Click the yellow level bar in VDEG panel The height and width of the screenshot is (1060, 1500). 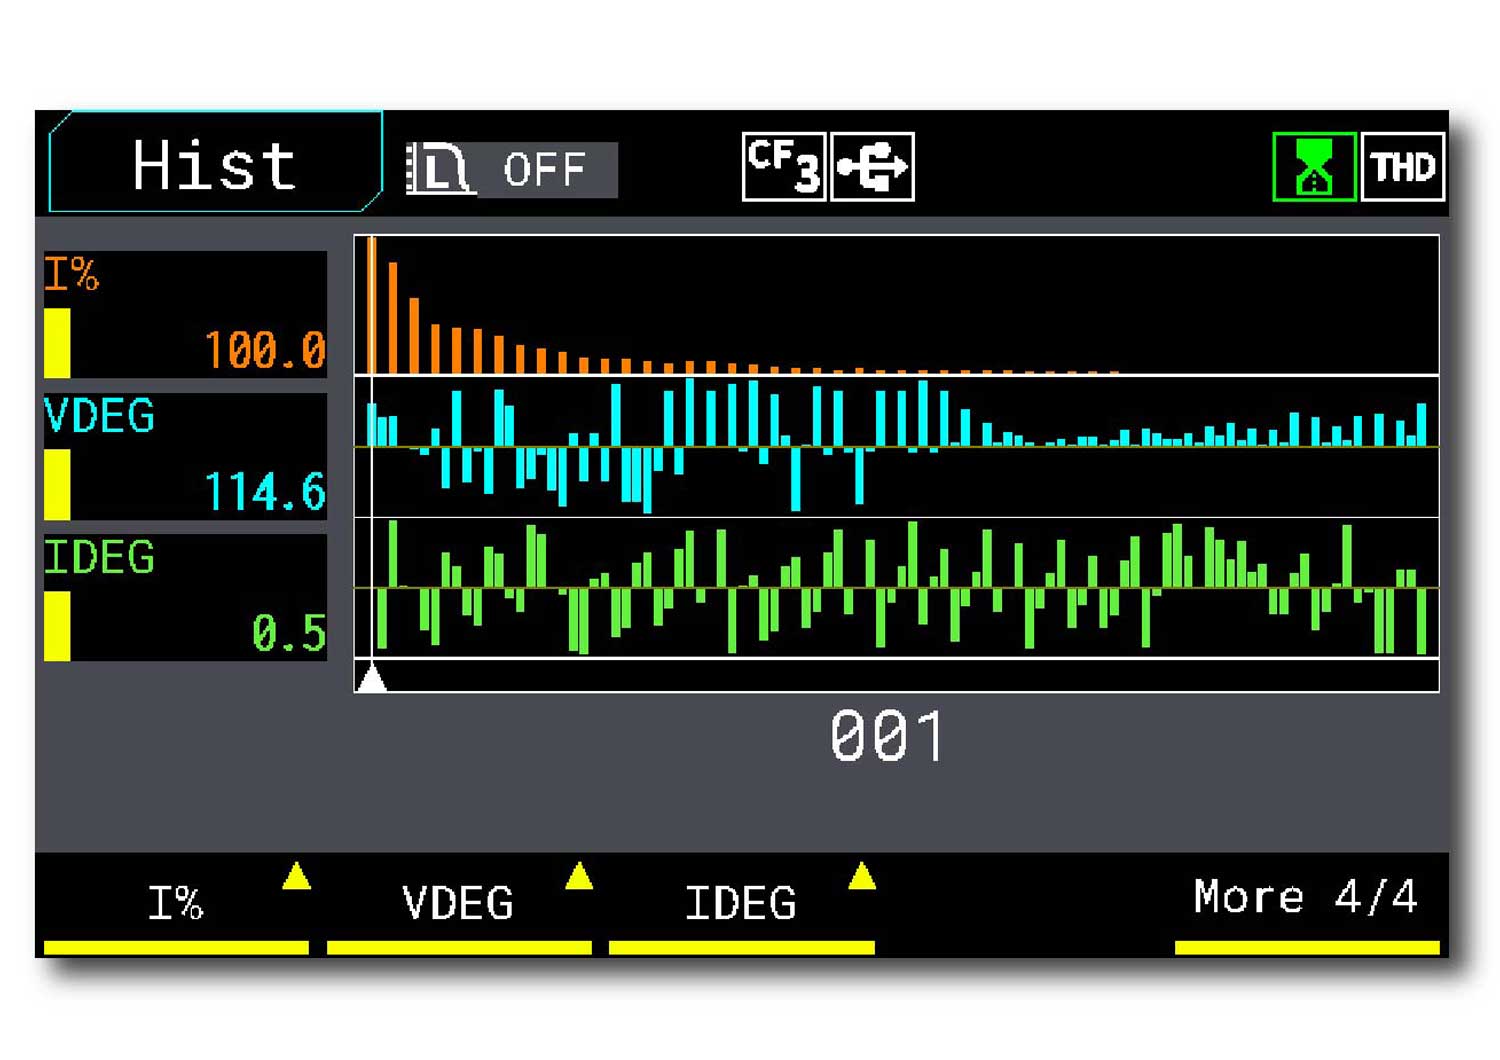57,485
